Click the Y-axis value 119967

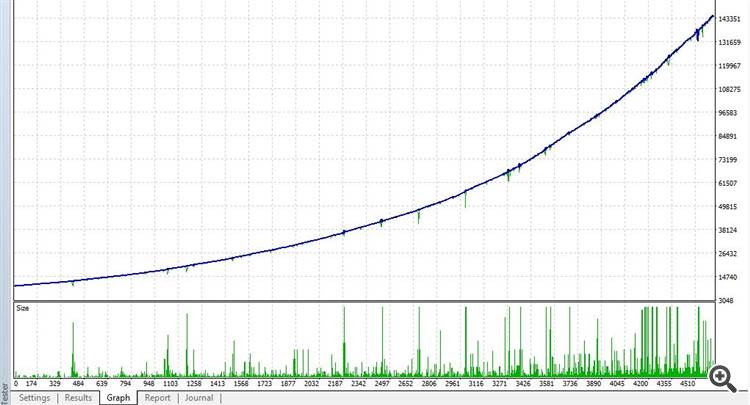point(730,66)
